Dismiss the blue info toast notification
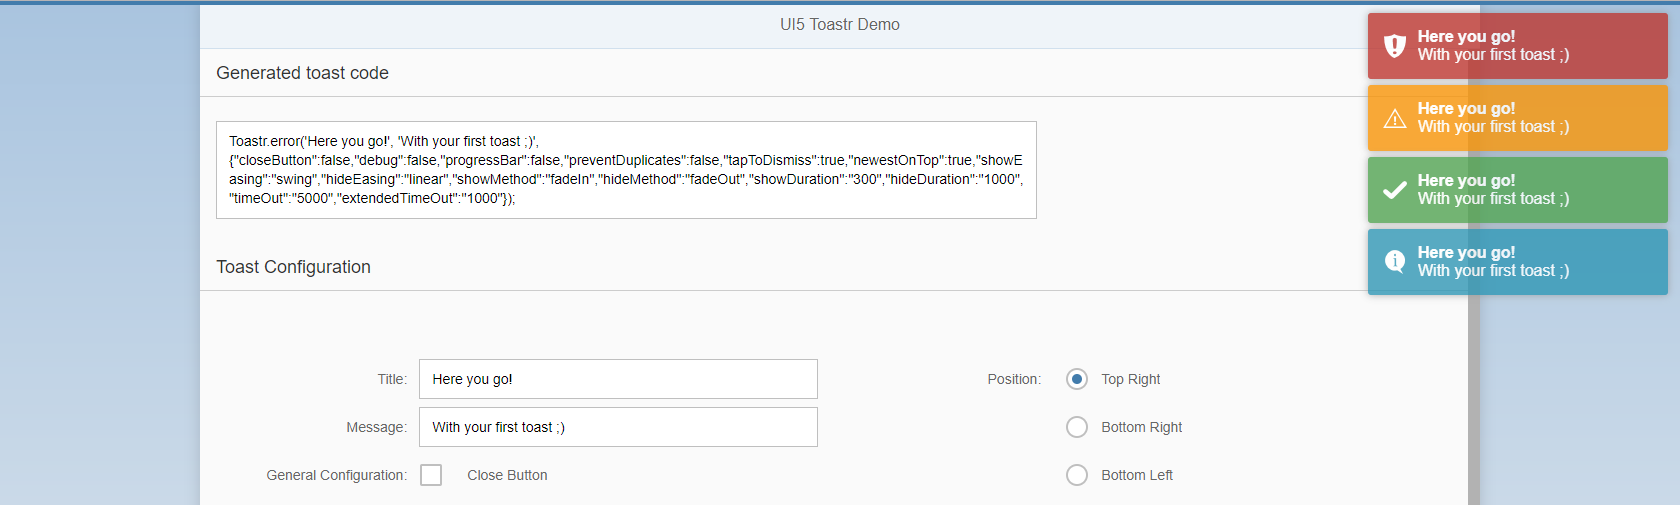Screen dimensions: 1680x505 [1517, 262]
